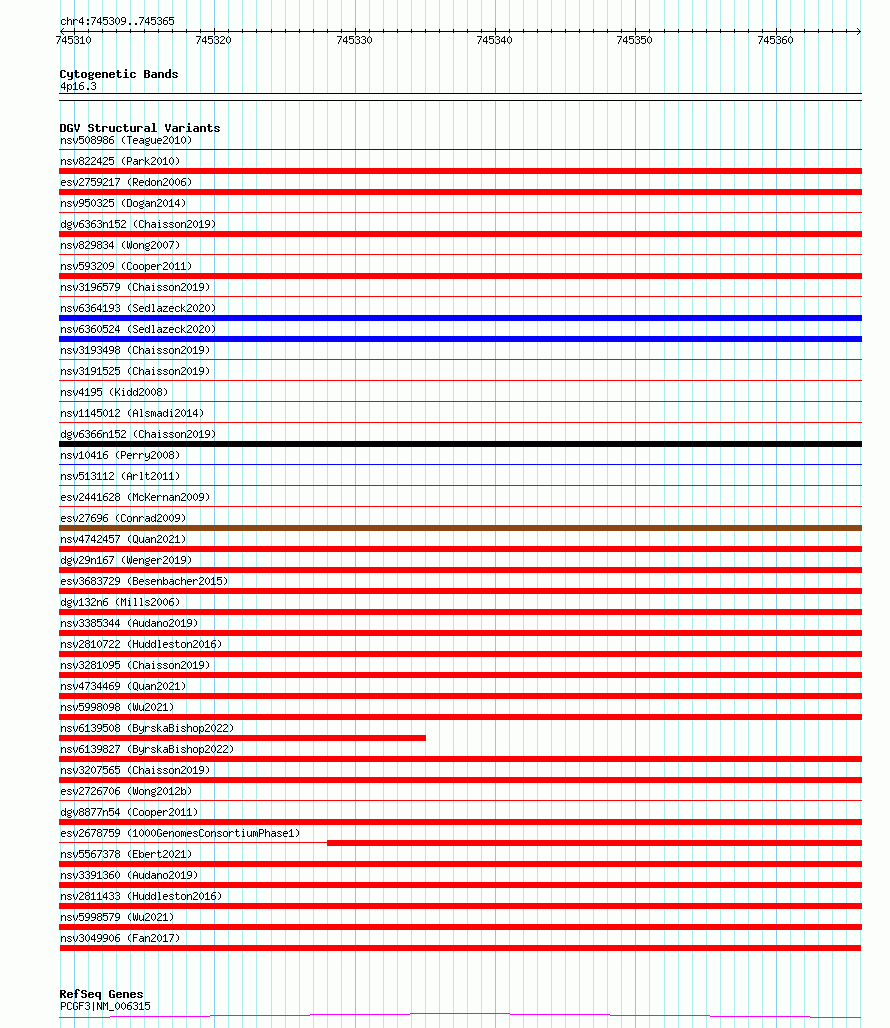Click ruler position 745310
This screenshot has height=1028, width=890.
73,40
